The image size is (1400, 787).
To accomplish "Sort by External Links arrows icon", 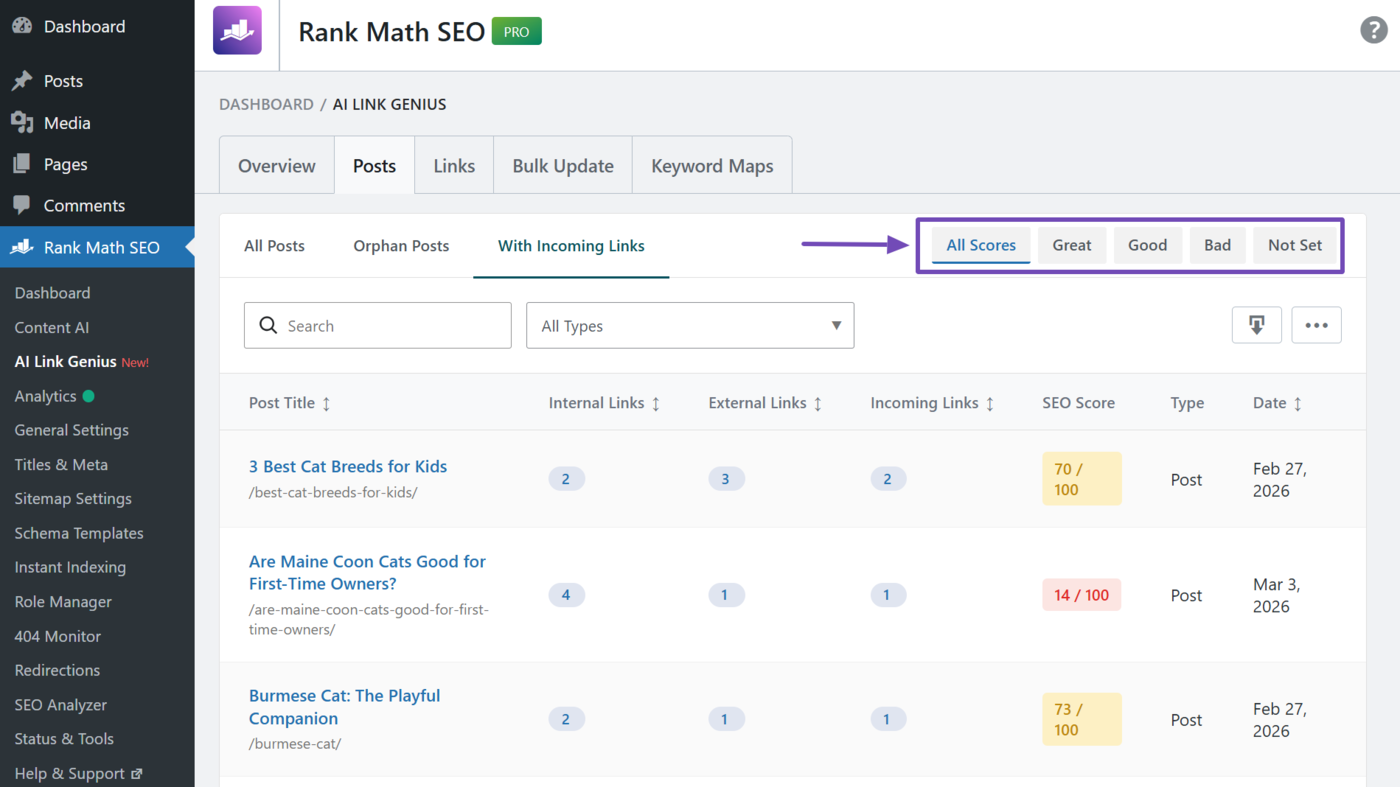I will (x=818, y=403).
